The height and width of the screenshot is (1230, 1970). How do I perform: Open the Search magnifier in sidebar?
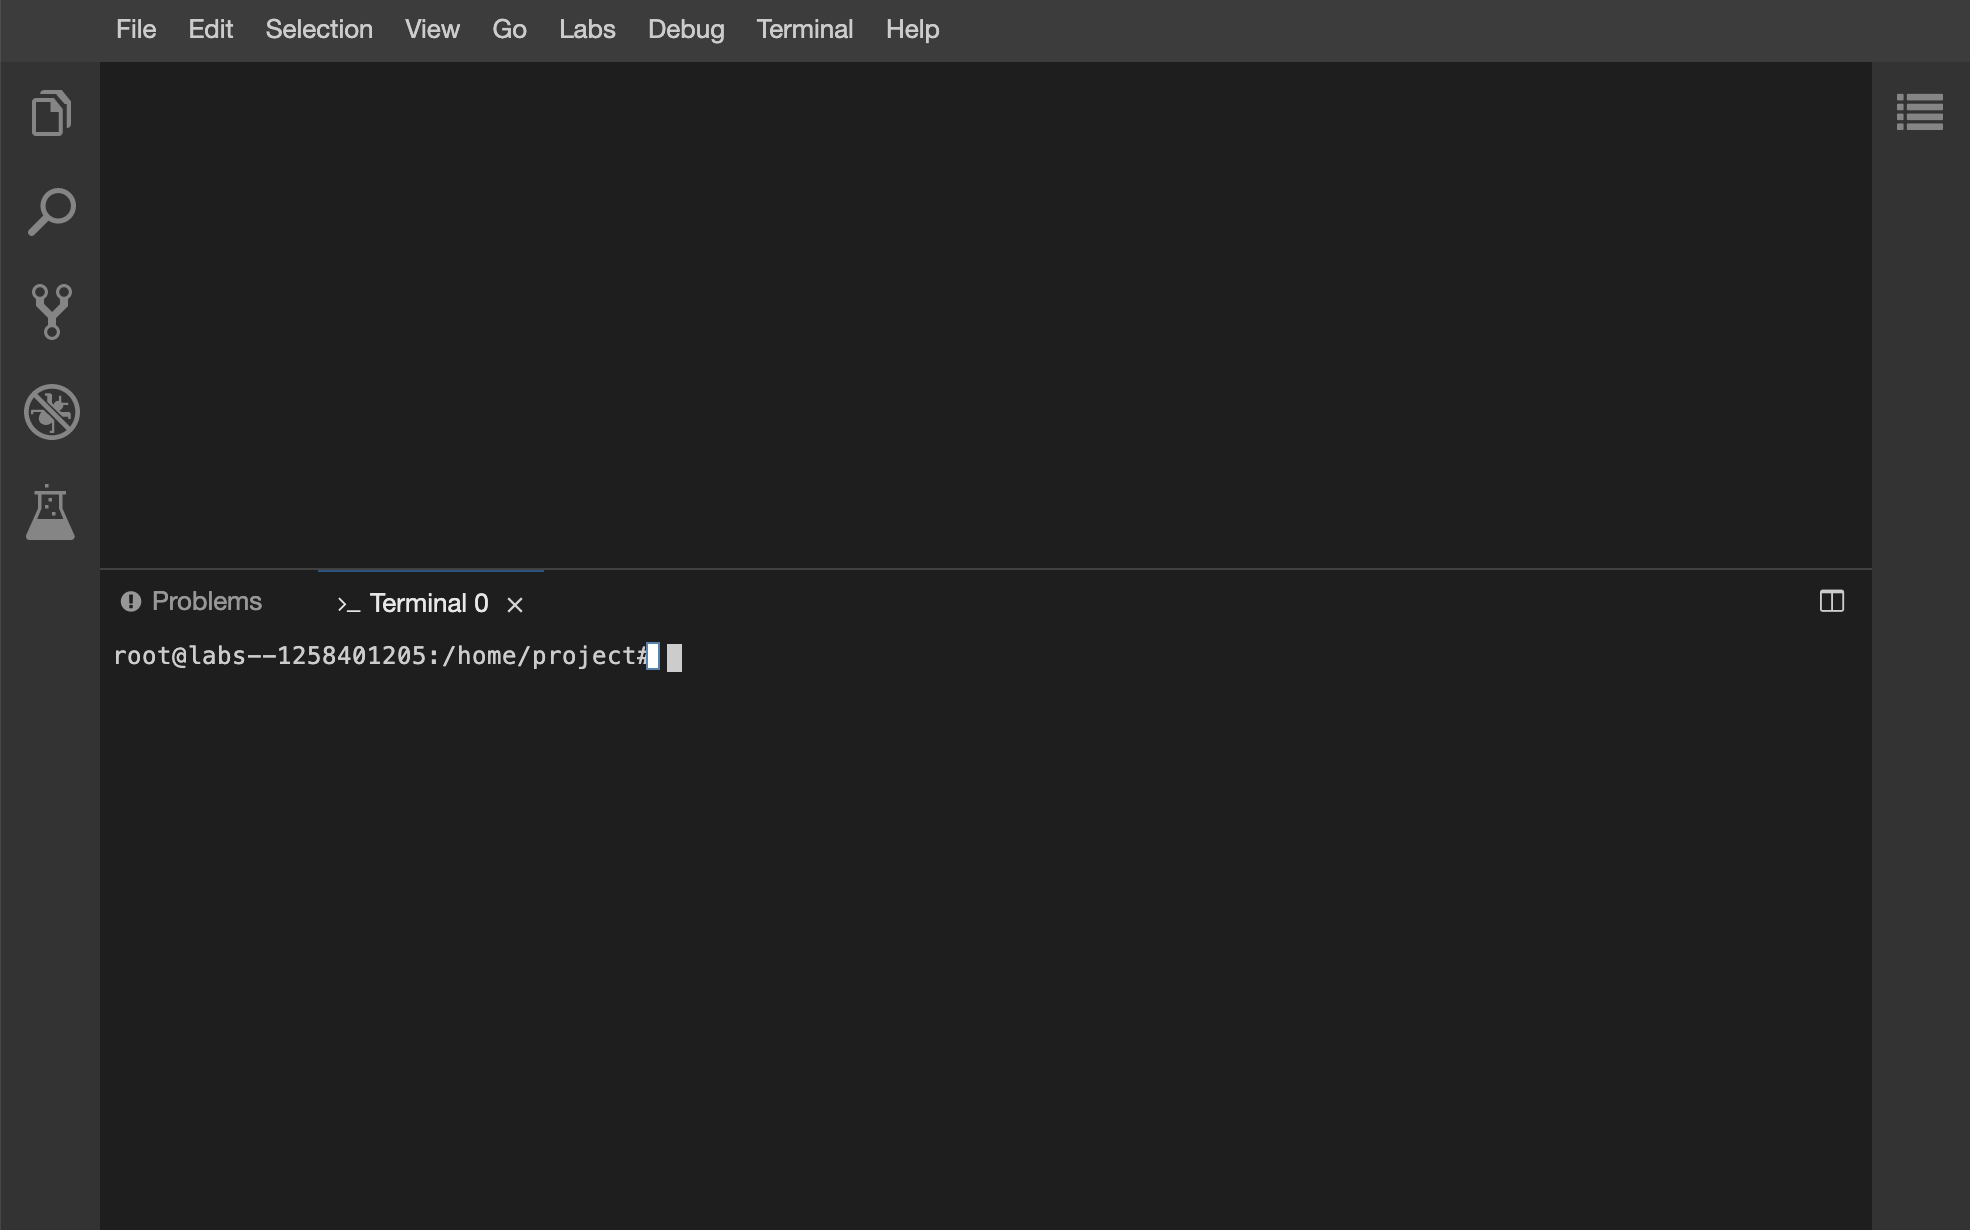coord(51,212)
